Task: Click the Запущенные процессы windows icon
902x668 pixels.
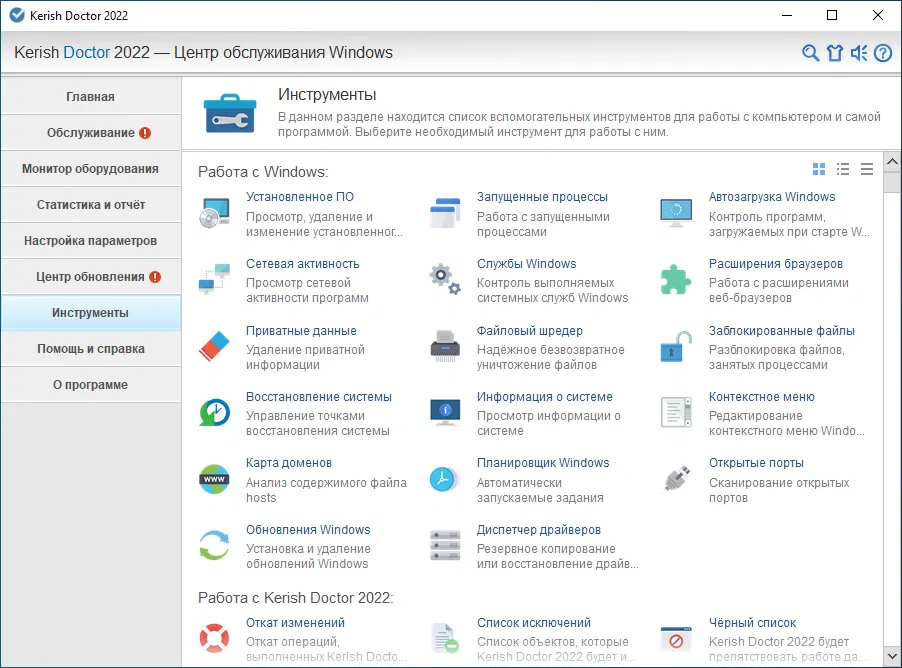Action: click(445, 213)
